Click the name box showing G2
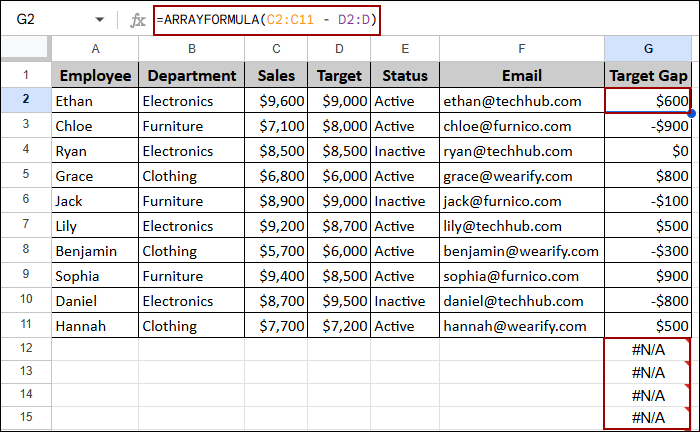700x432 pixels. (45, 19)
